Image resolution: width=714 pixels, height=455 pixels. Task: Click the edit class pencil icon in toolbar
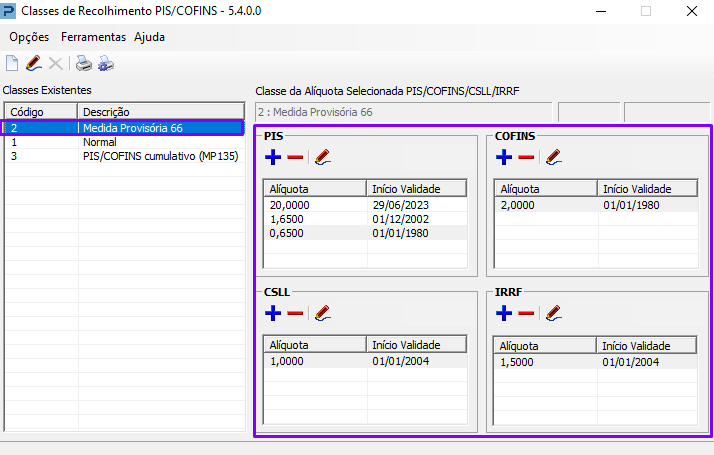pos(34,63)
